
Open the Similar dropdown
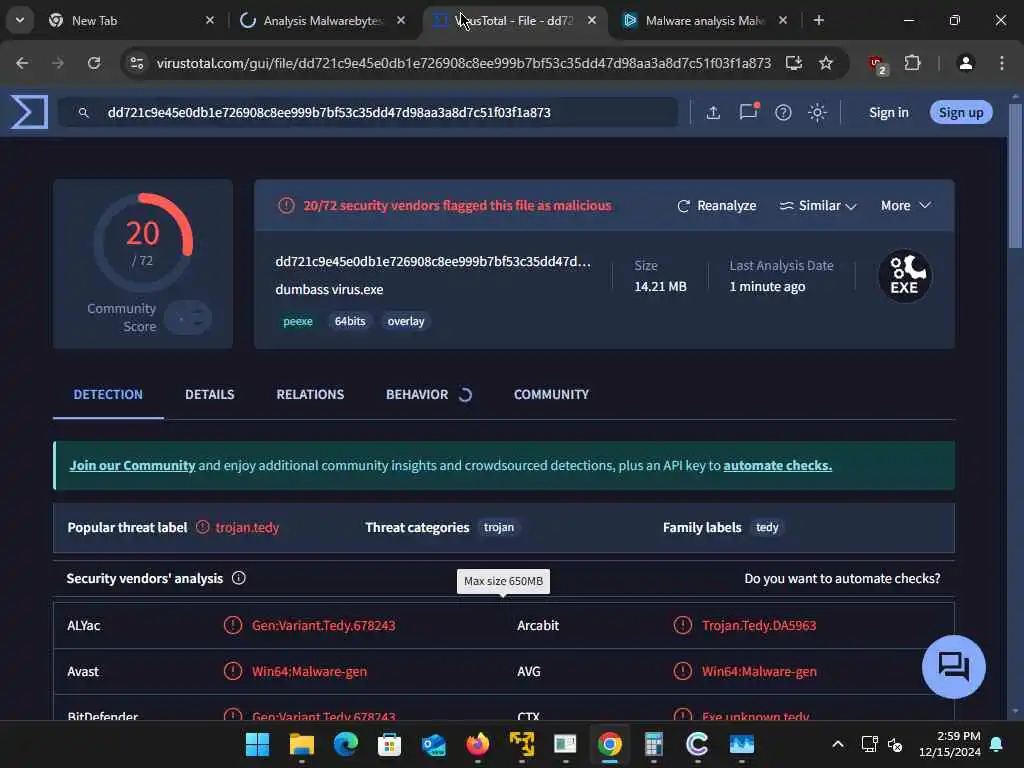(818, 206)
